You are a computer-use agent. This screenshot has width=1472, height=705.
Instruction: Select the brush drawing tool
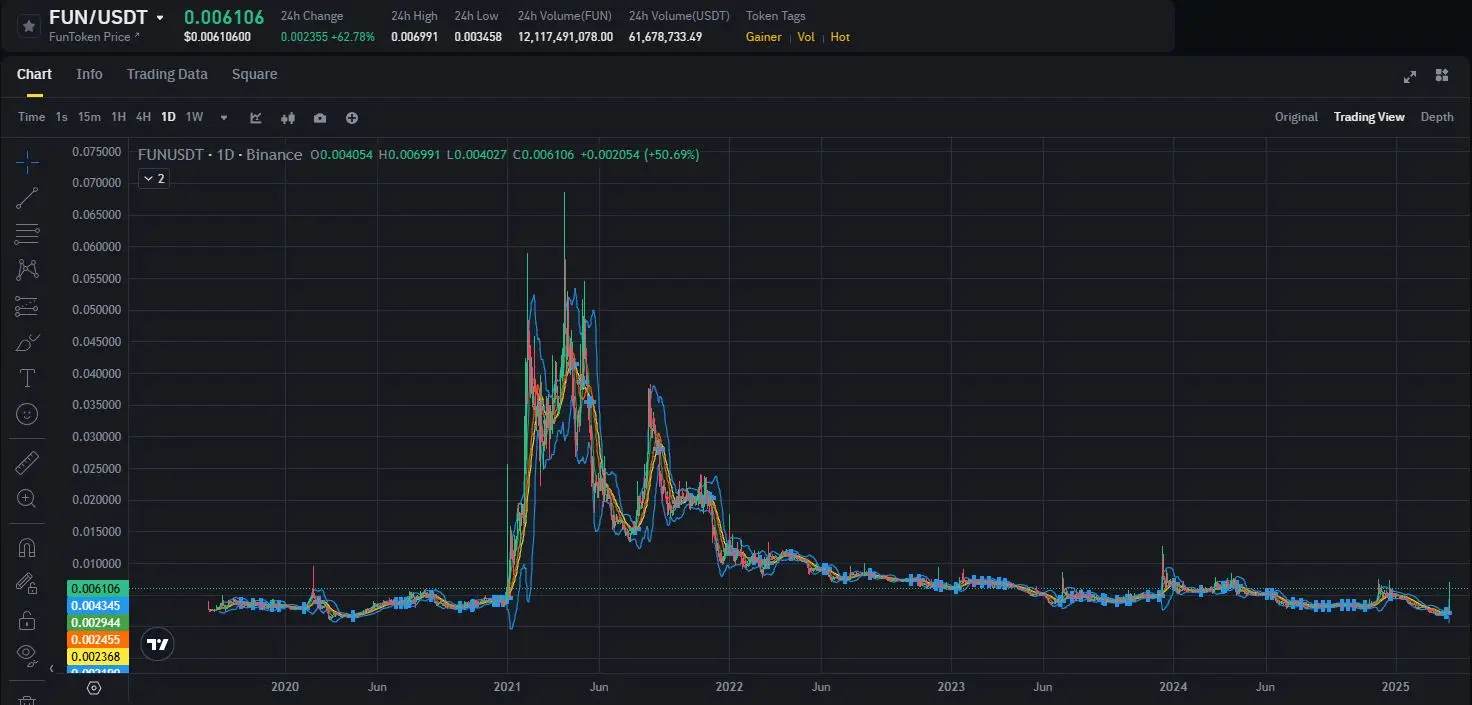[x=27, y=342]
